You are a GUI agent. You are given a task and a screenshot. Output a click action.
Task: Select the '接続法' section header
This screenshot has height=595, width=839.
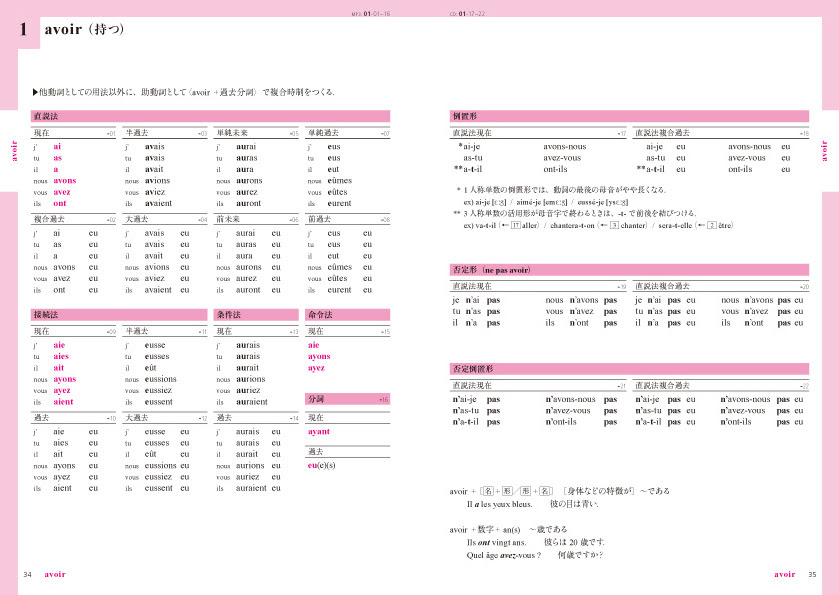pos(119,315)
